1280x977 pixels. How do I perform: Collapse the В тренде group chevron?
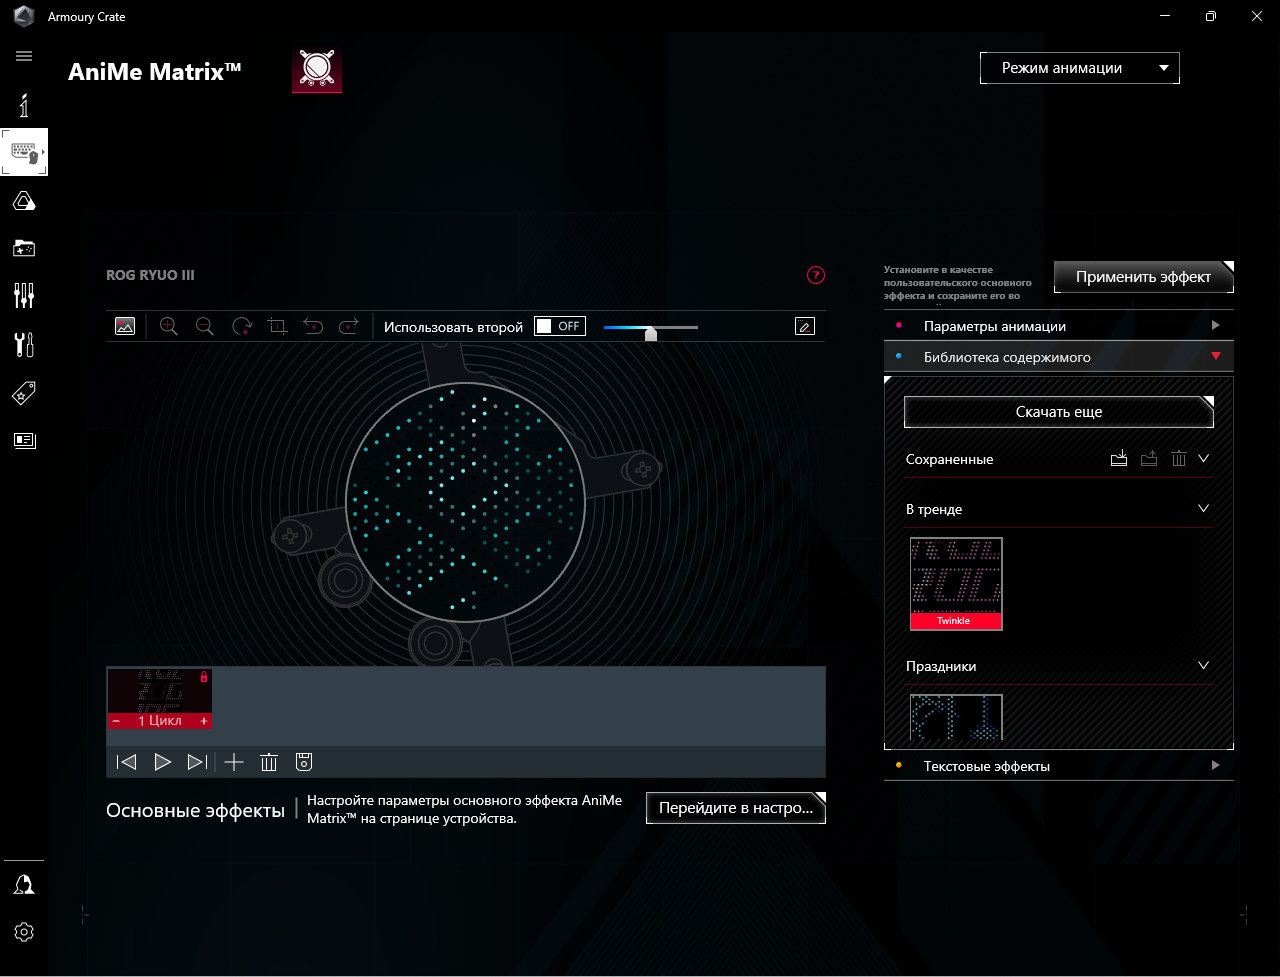coord(1204,508)
